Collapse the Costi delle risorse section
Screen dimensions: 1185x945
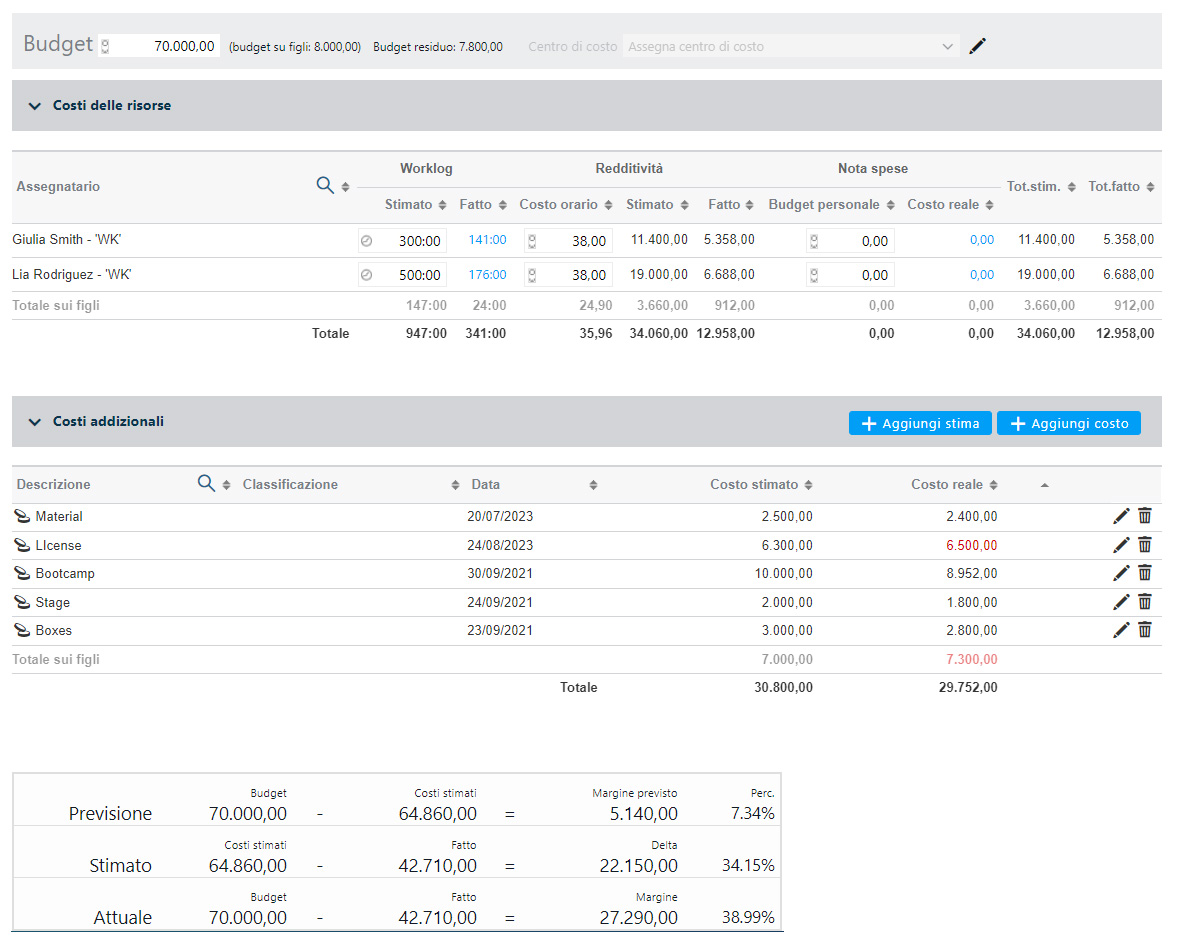36,106
